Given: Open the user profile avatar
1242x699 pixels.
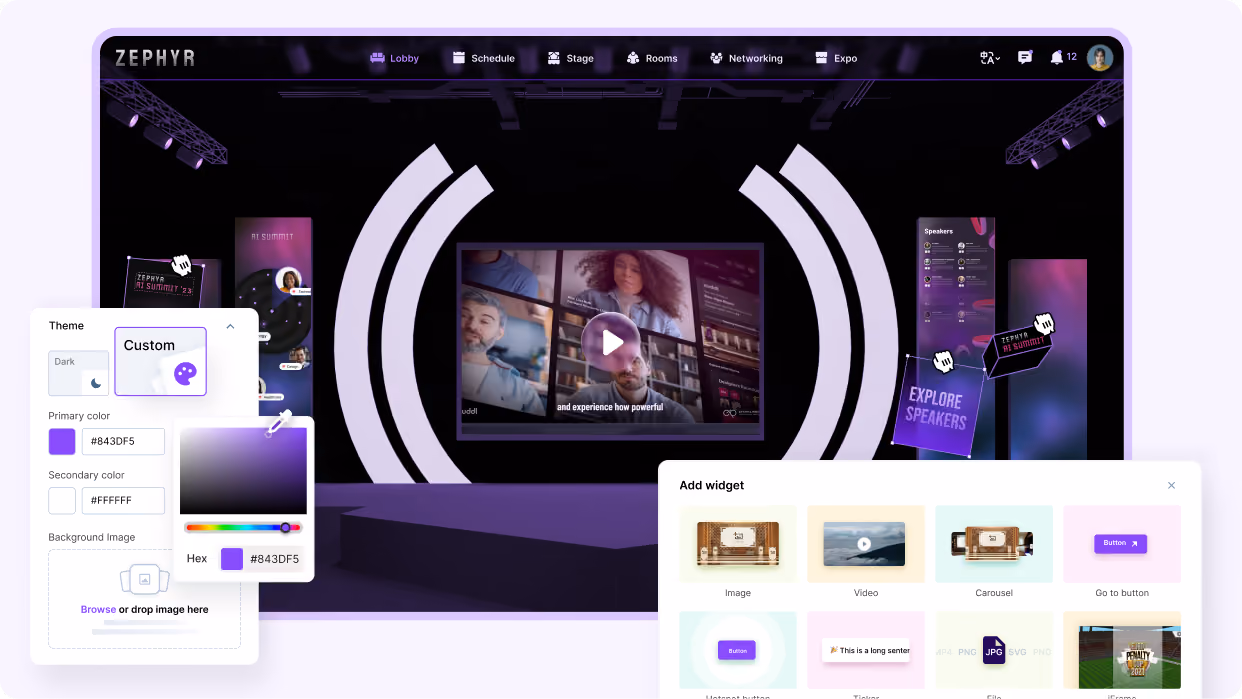Looking at the screenshot, I should pos(1100,58).
